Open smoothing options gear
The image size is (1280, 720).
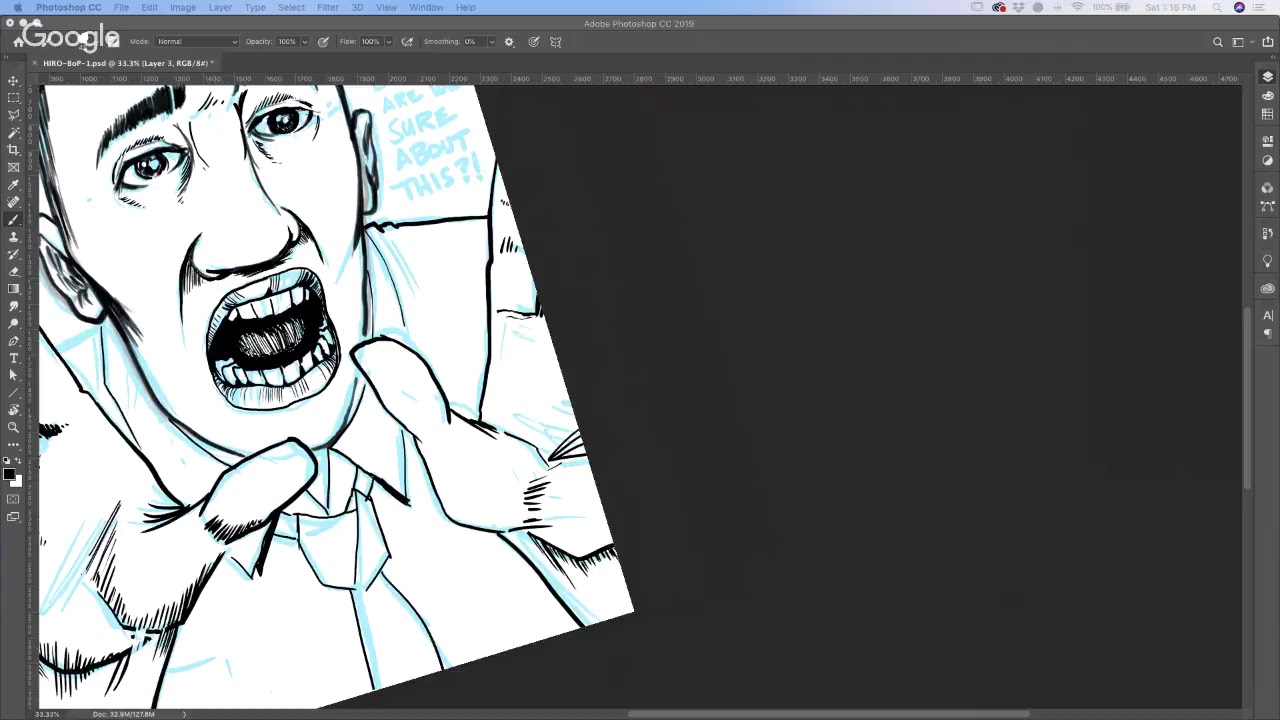pos(509,42)
